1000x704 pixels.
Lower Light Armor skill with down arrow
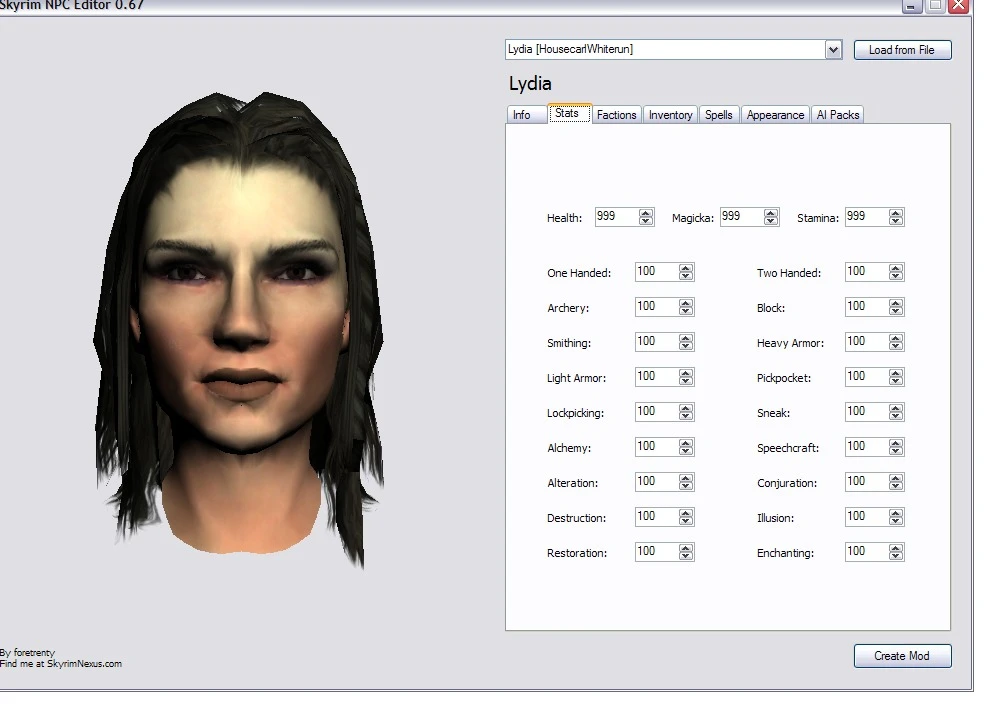(x=686, y=381)
